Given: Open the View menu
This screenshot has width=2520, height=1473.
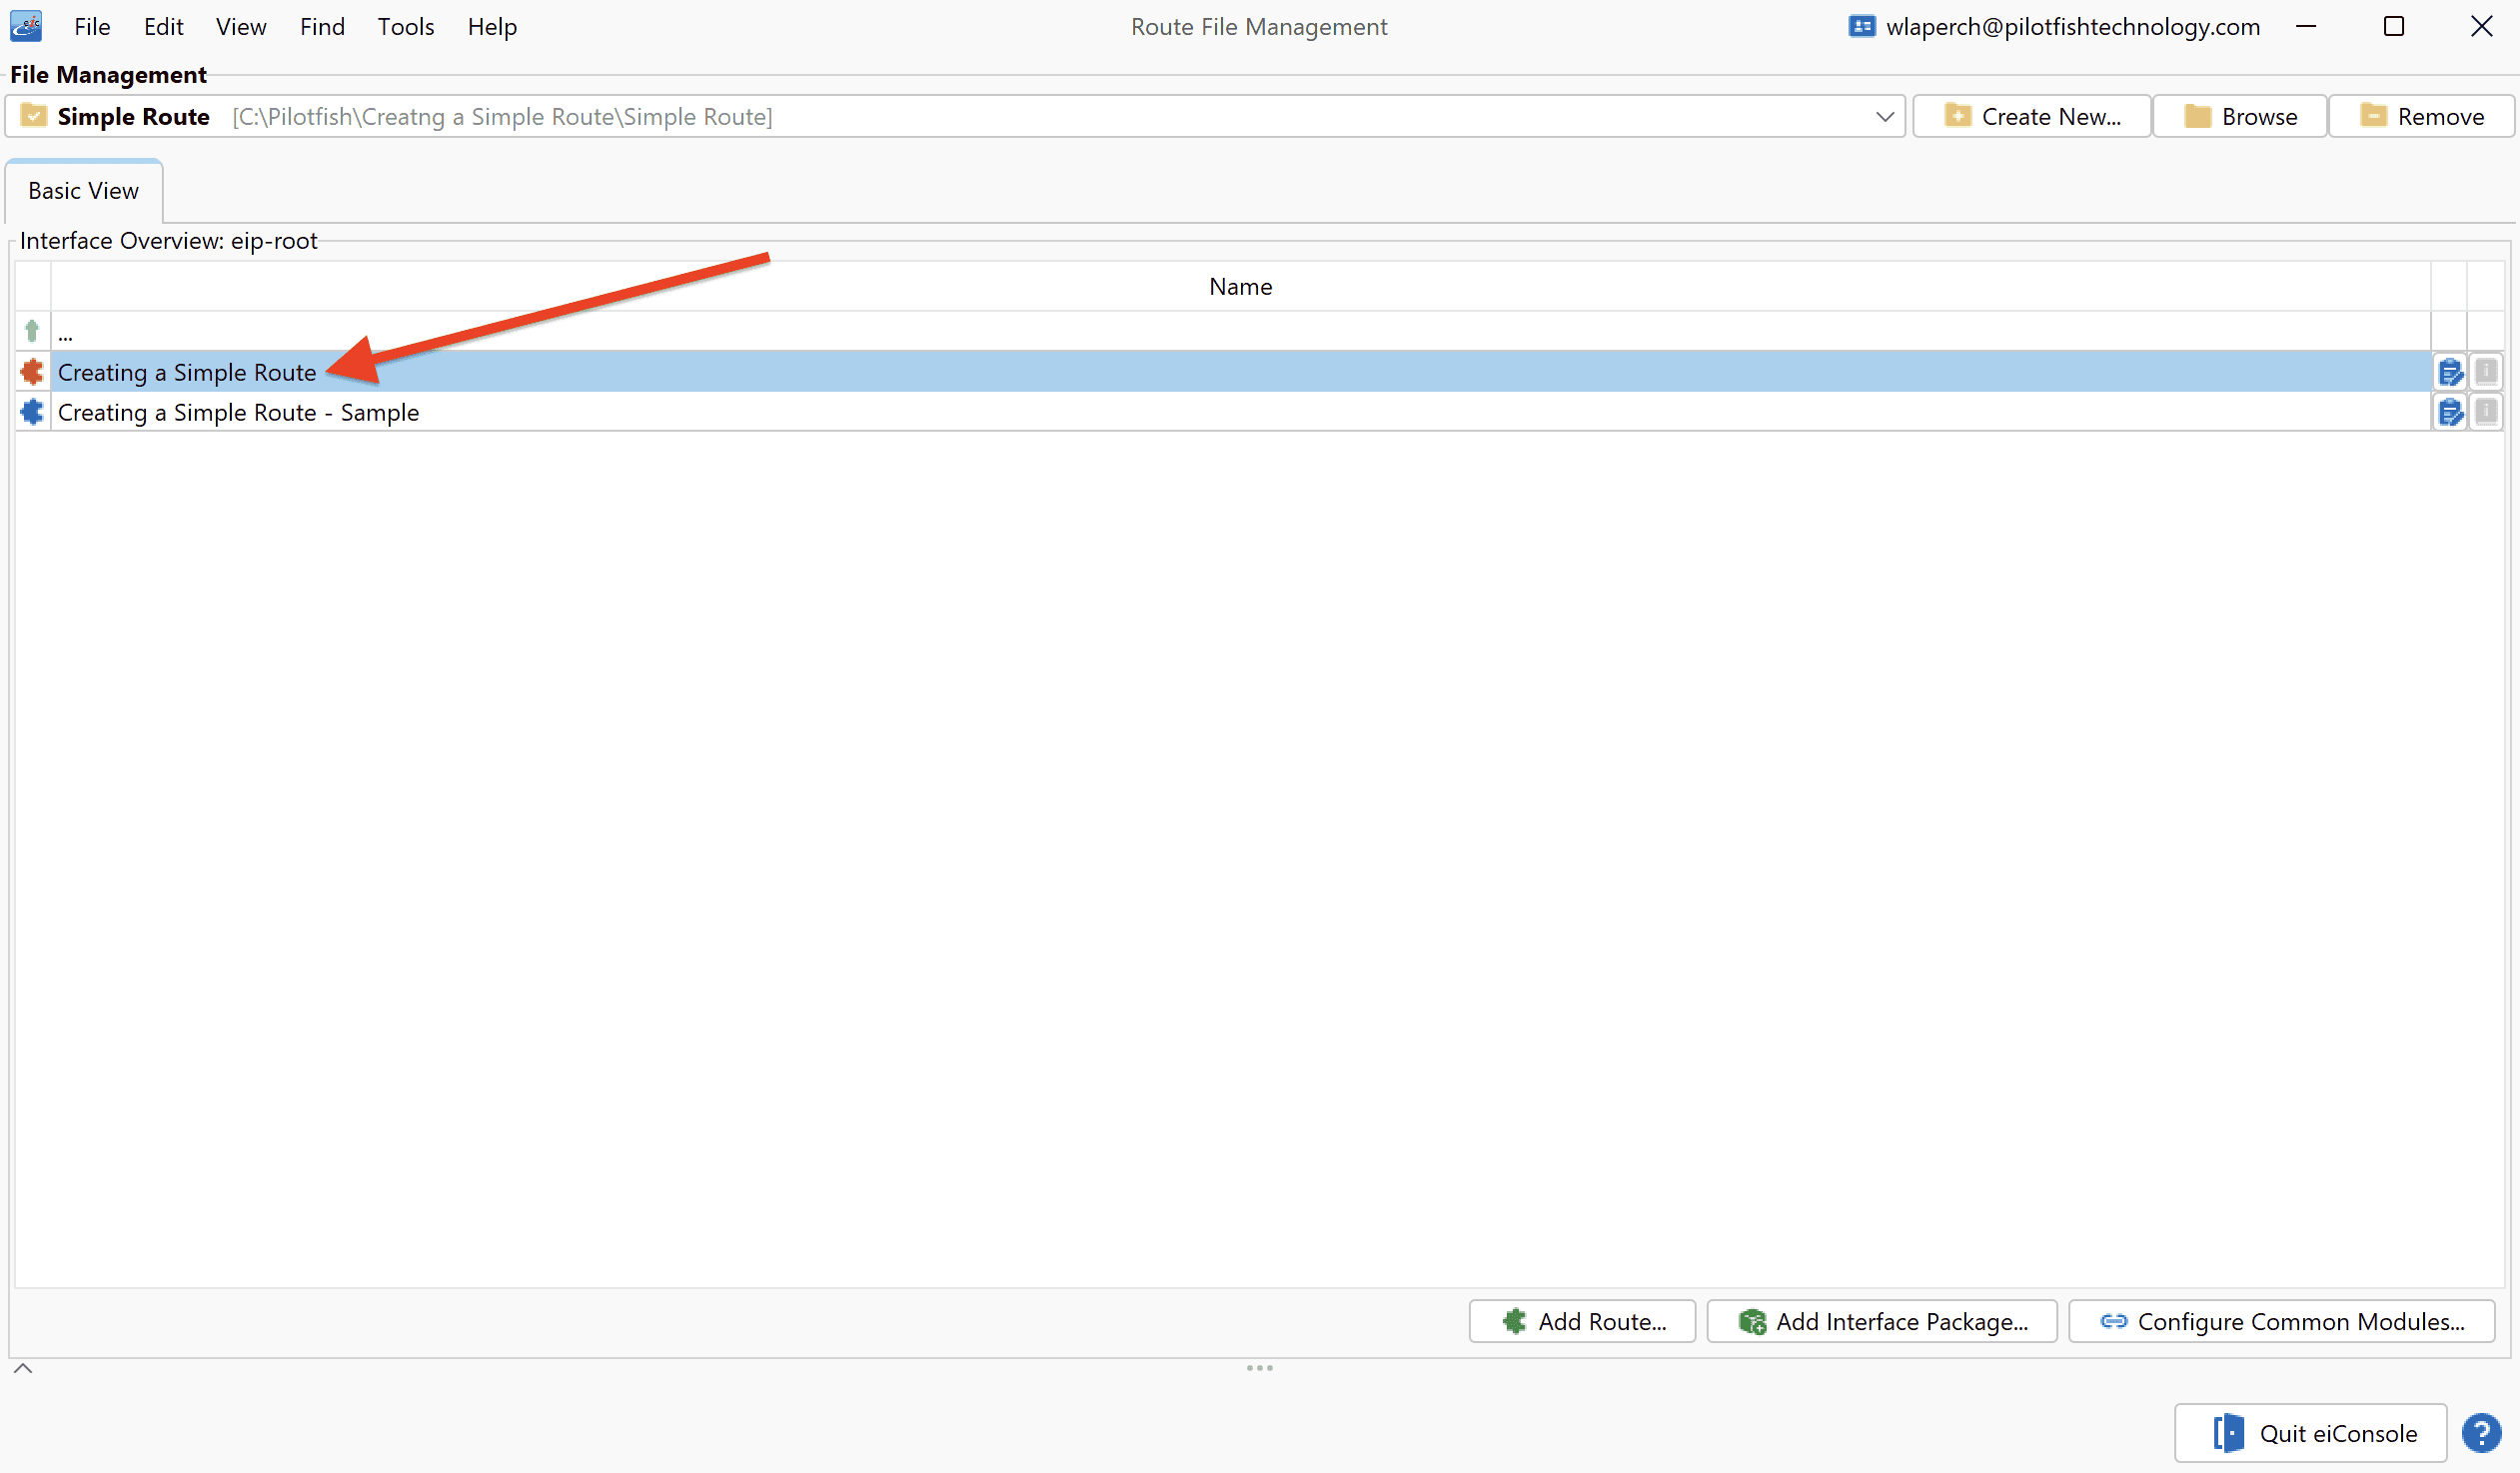Looking at the screenshot, I should coord(241,27).
